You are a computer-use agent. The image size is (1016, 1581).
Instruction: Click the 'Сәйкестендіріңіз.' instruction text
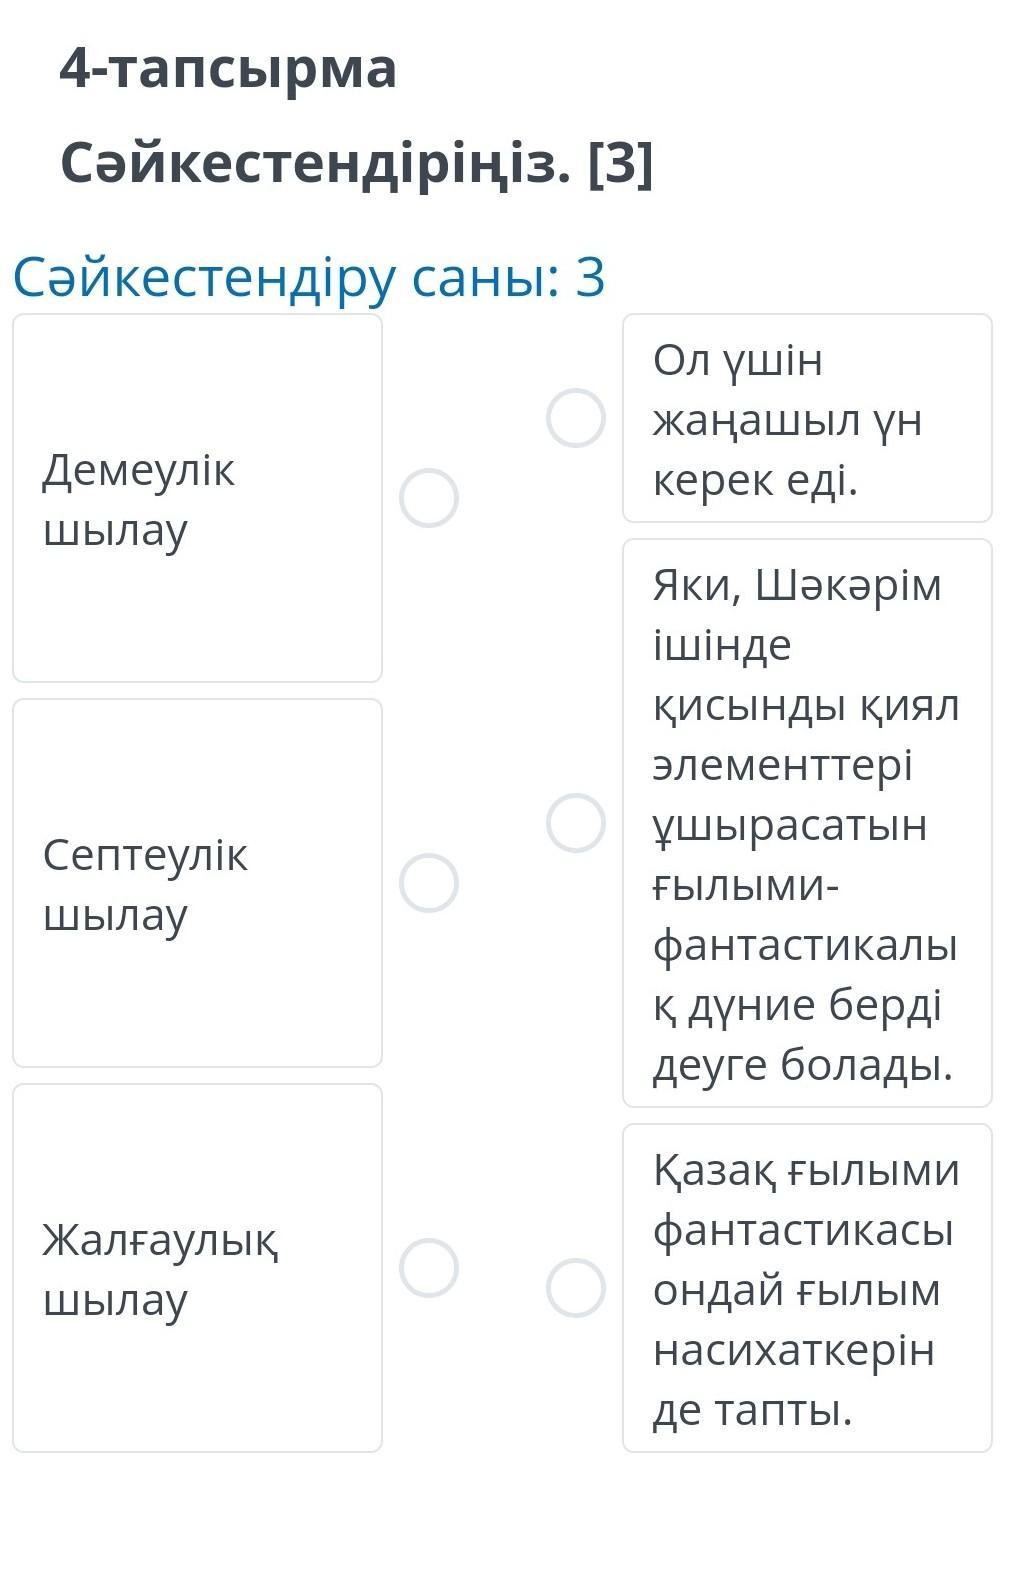coord(316,164)
